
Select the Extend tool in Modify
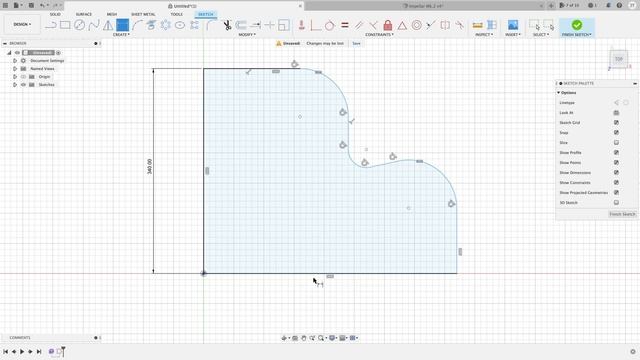click(x=256, y=25)
